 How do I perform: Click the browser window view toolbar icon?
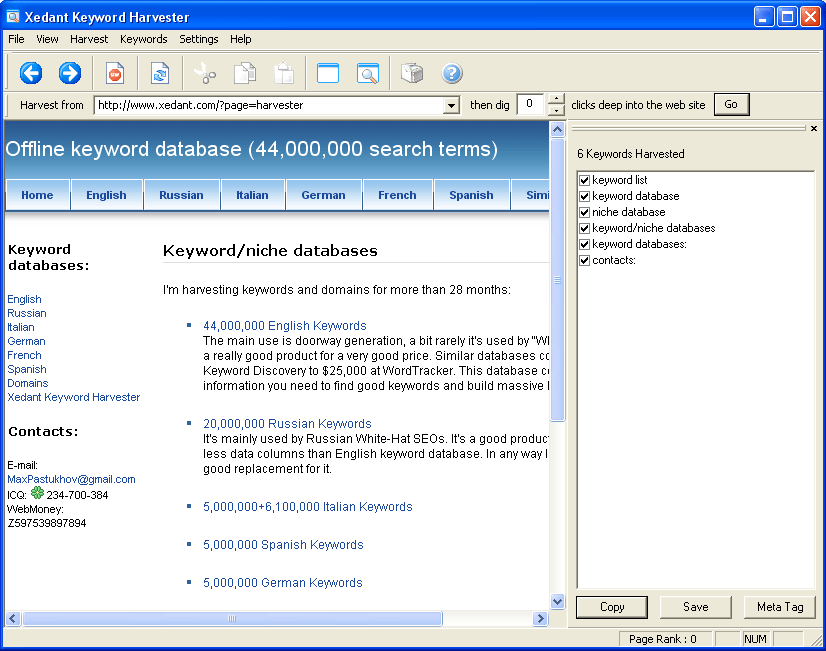point(328,73)
